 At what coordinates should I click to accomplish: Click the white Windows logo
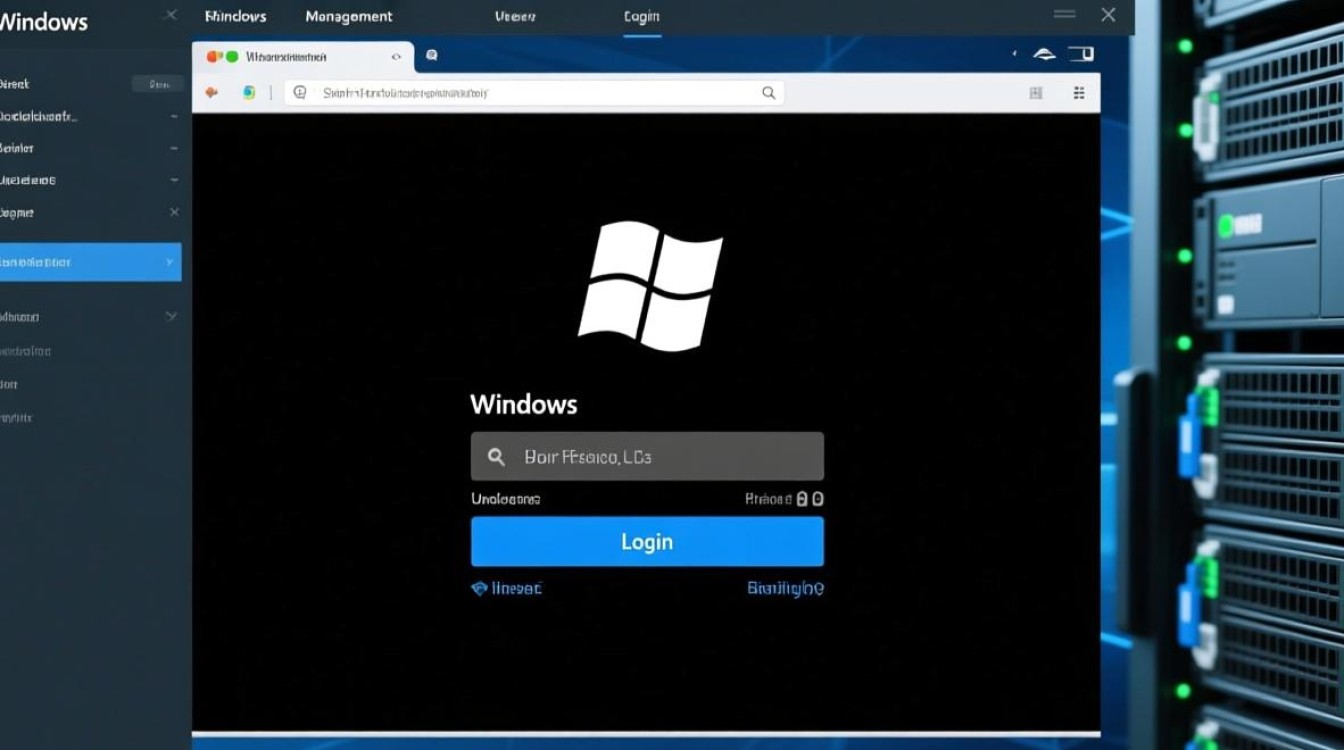click(650, 285)
